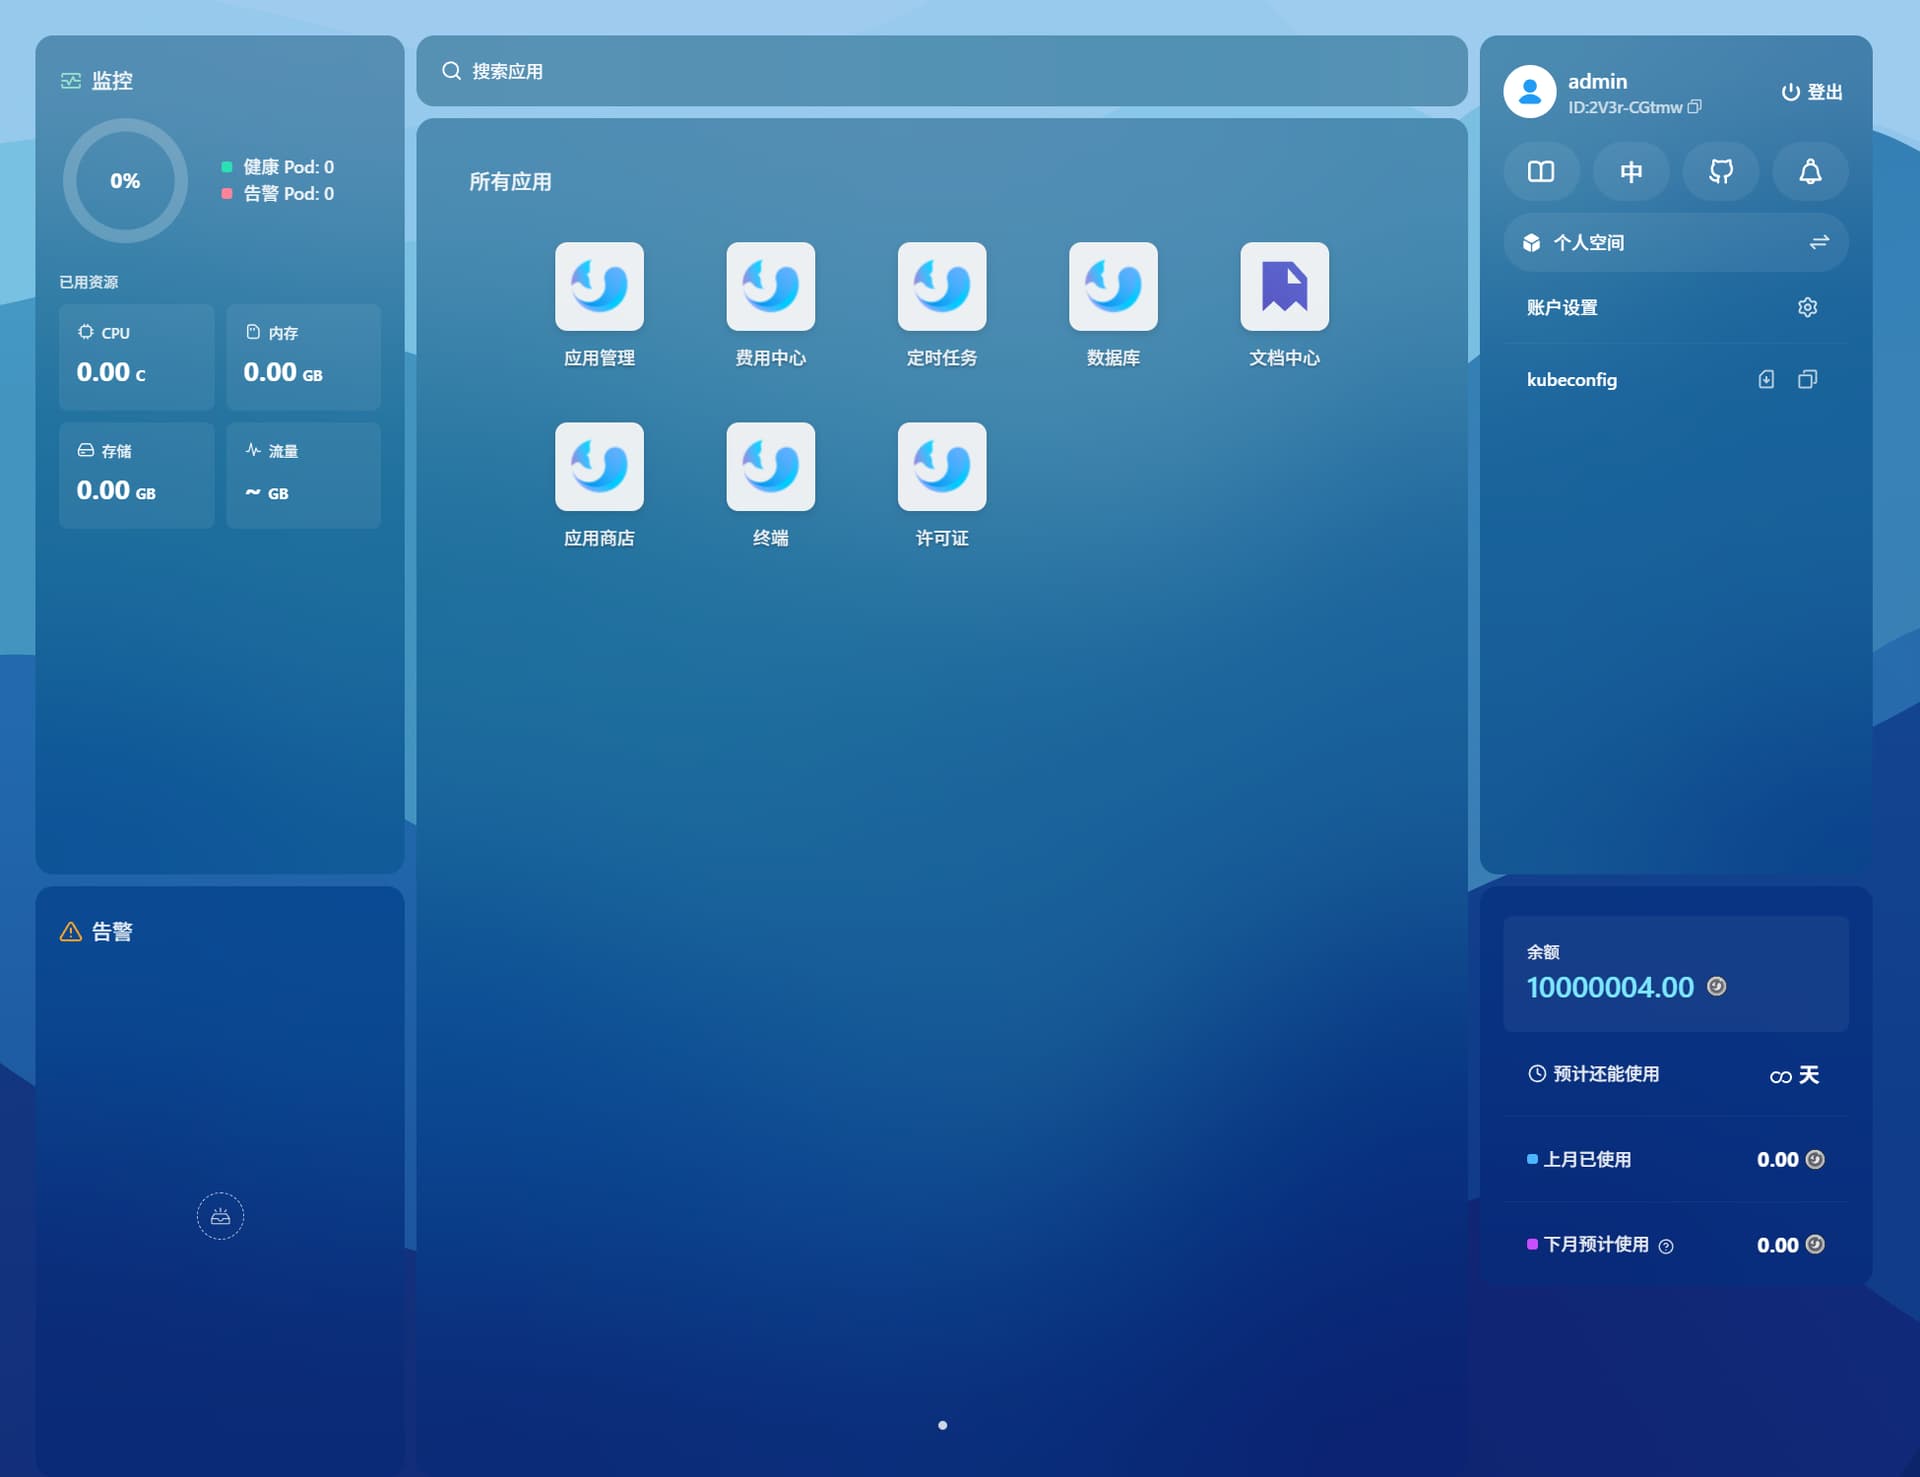1920x1477 pixels.
Task: Open the docs book icon button
Action: (x=1541, y=172)
